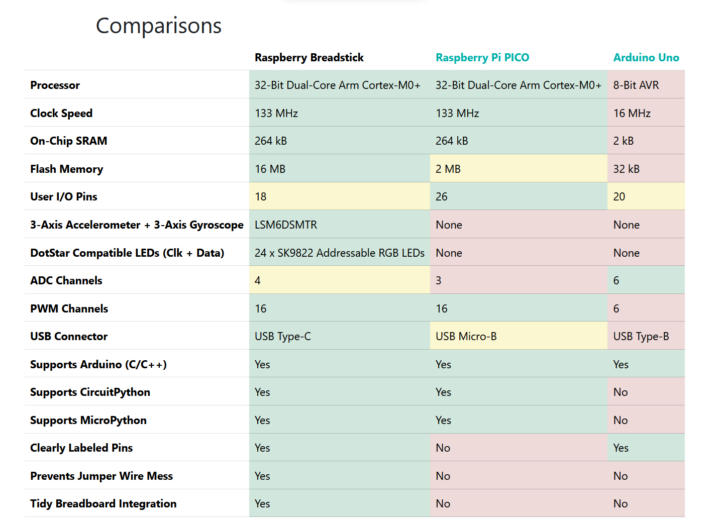Click the Tidy Breadboard Integration label
Screen dimensions: 720x524
click(x=103, y=503)
